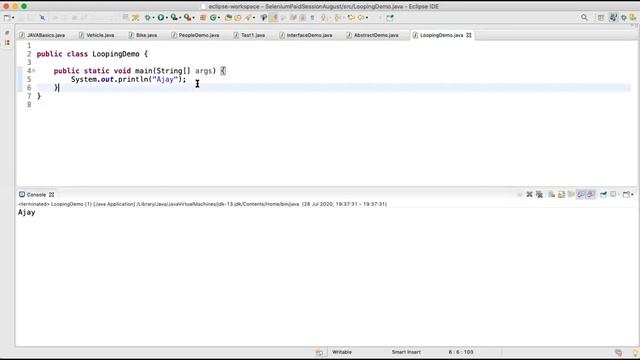Click the Package Explorer hierarchy sidebar icon
This screenshot has width=640, height=360.
(x=7, y=42)
